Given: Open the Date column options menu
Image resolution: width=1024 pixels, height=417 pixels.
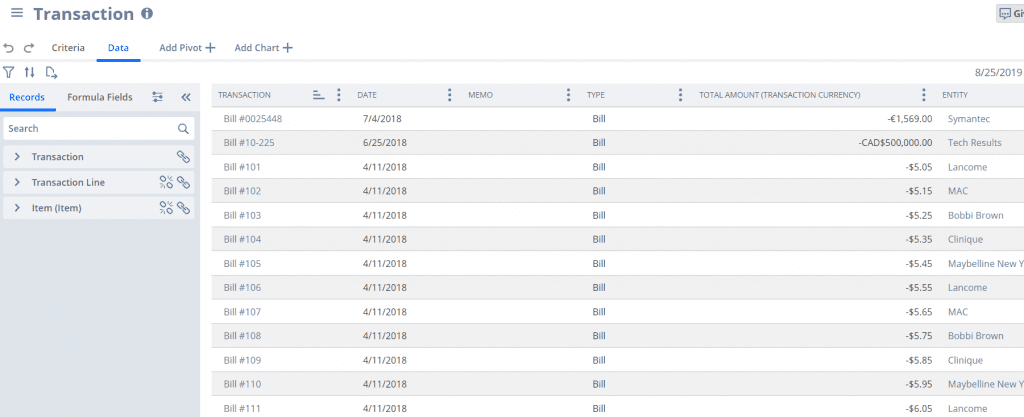Looking at the screenshot, I should tap(449, 95).
